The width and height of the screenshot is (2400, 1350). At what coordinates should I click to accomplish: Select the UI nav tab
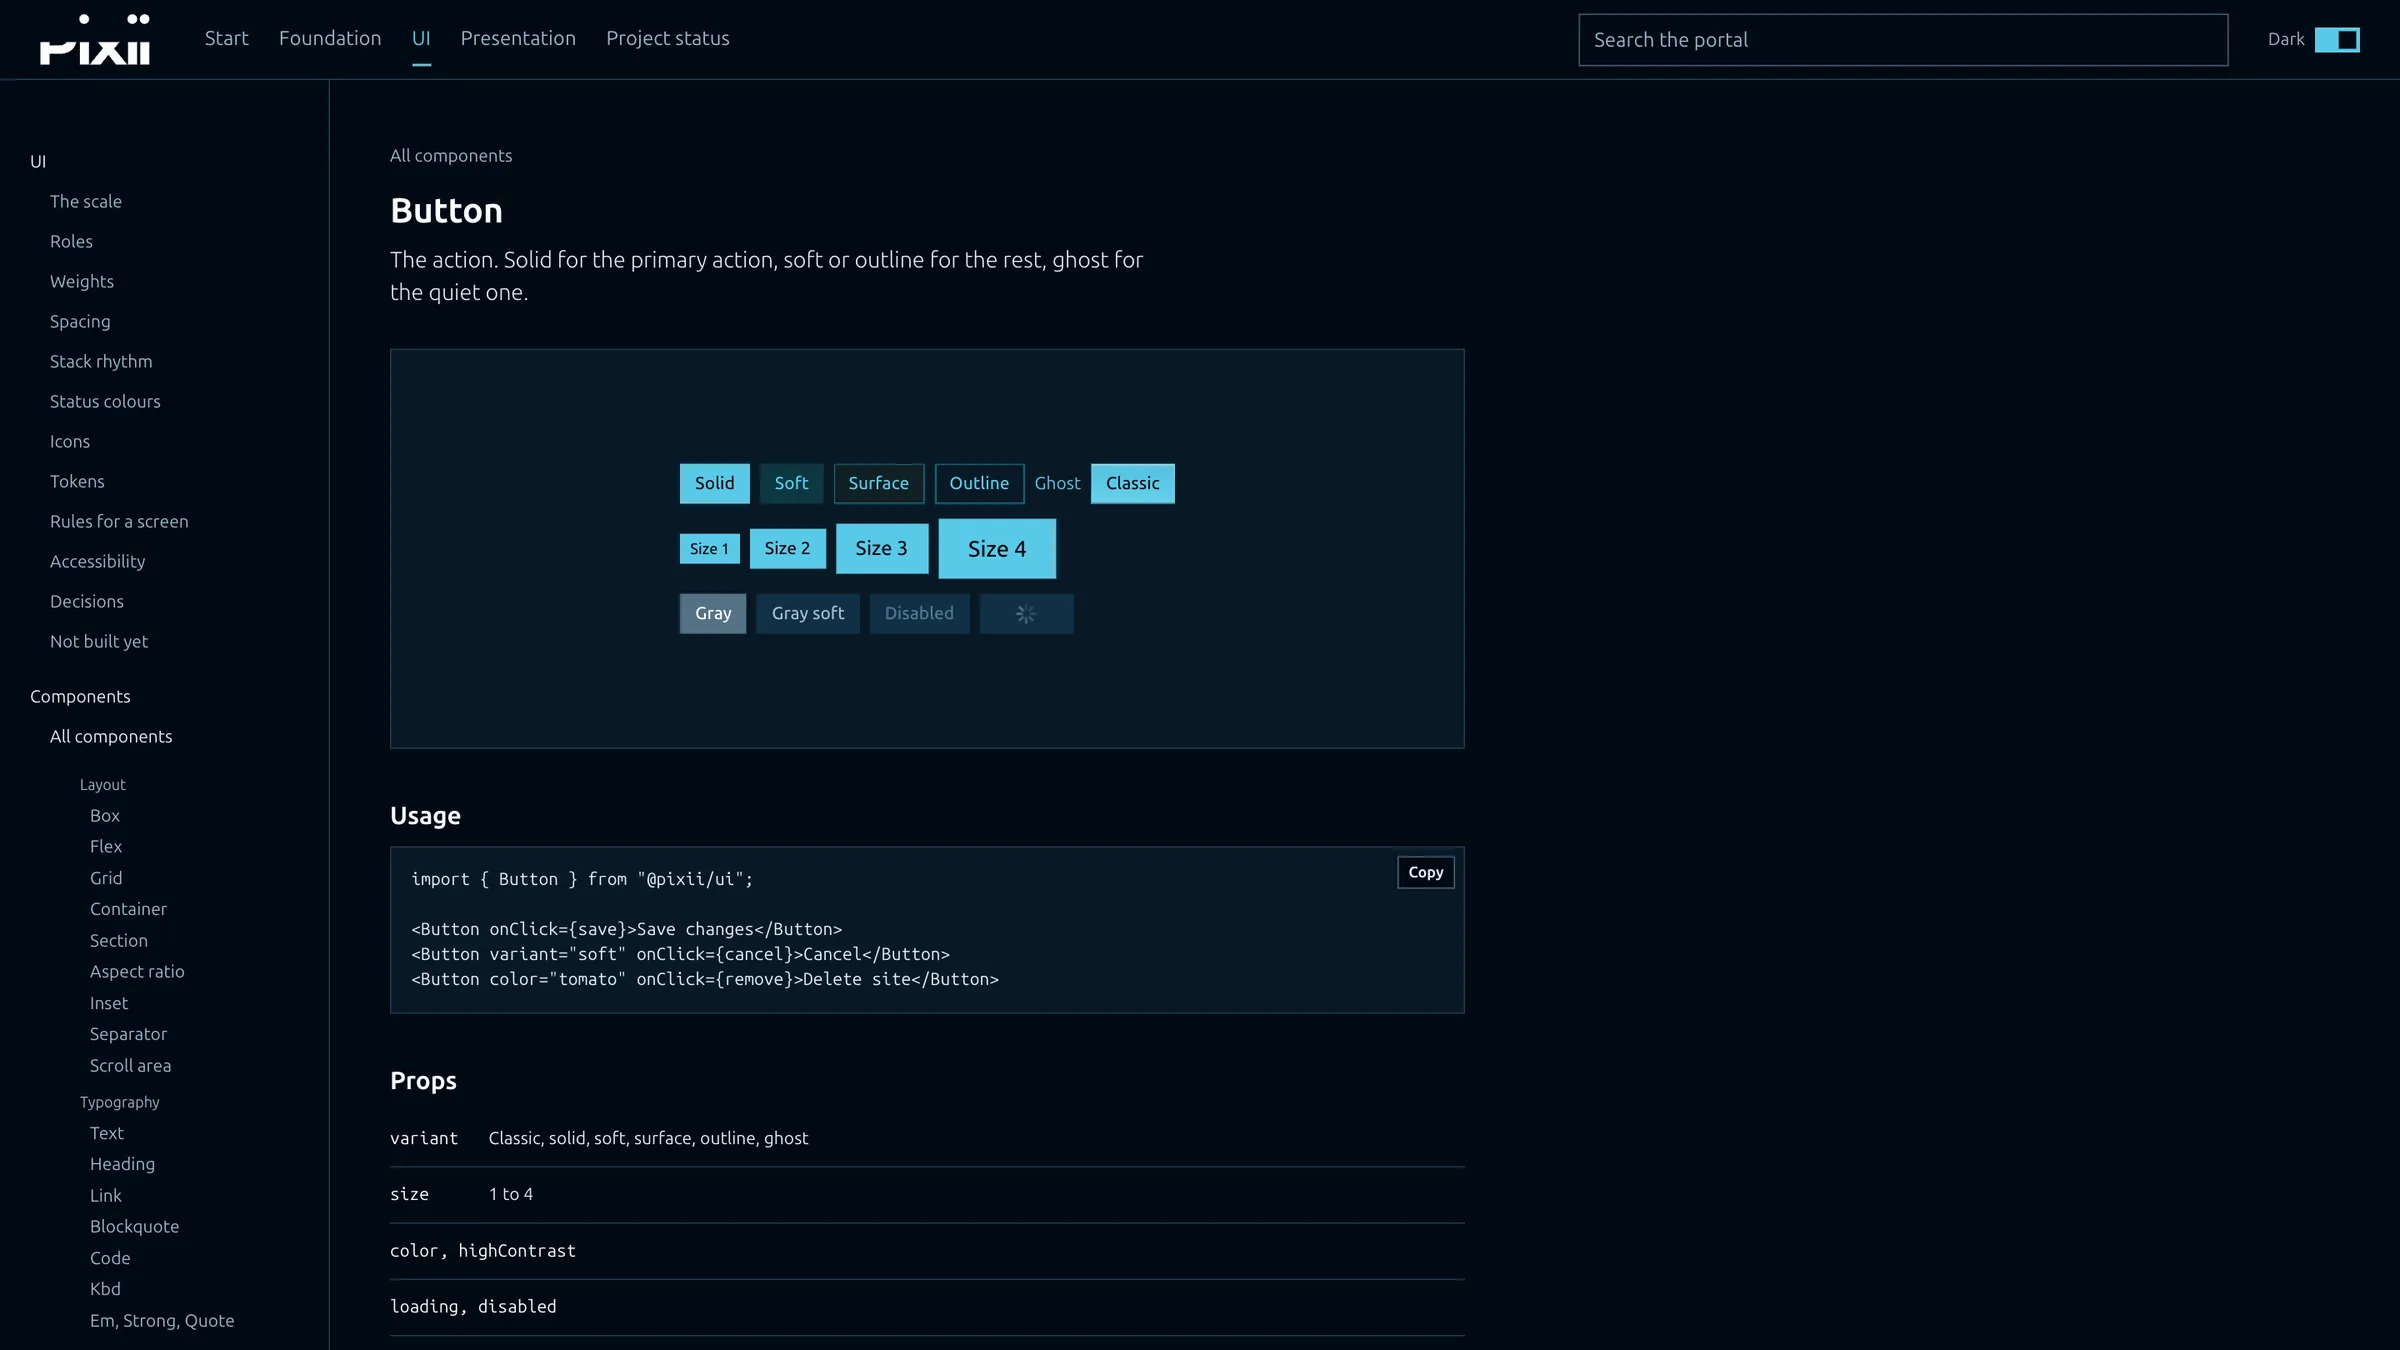[x=421, y=39]
